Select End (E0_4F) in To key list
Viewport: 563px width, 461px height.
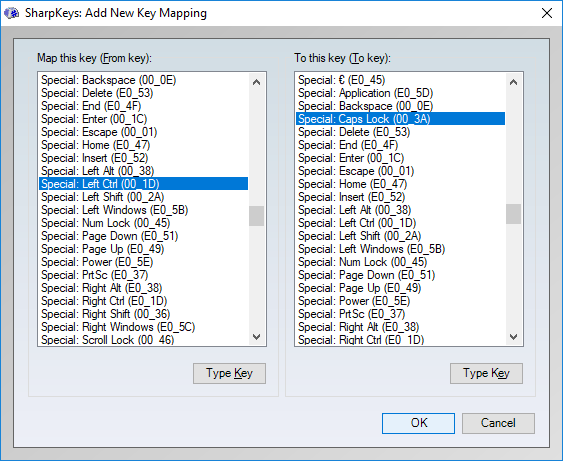tap(400, 145)
